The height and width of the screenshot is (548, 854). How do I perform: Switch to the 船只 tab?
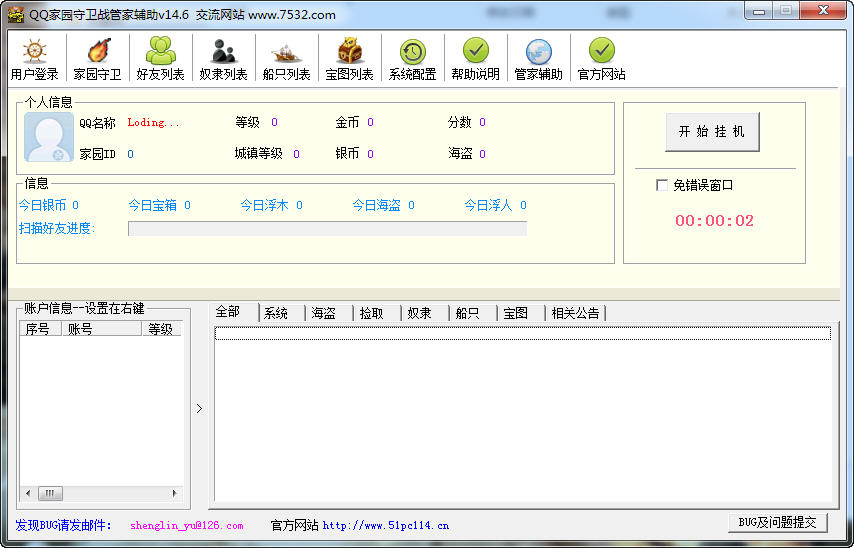pyautogui.click(x=467, y=313)
